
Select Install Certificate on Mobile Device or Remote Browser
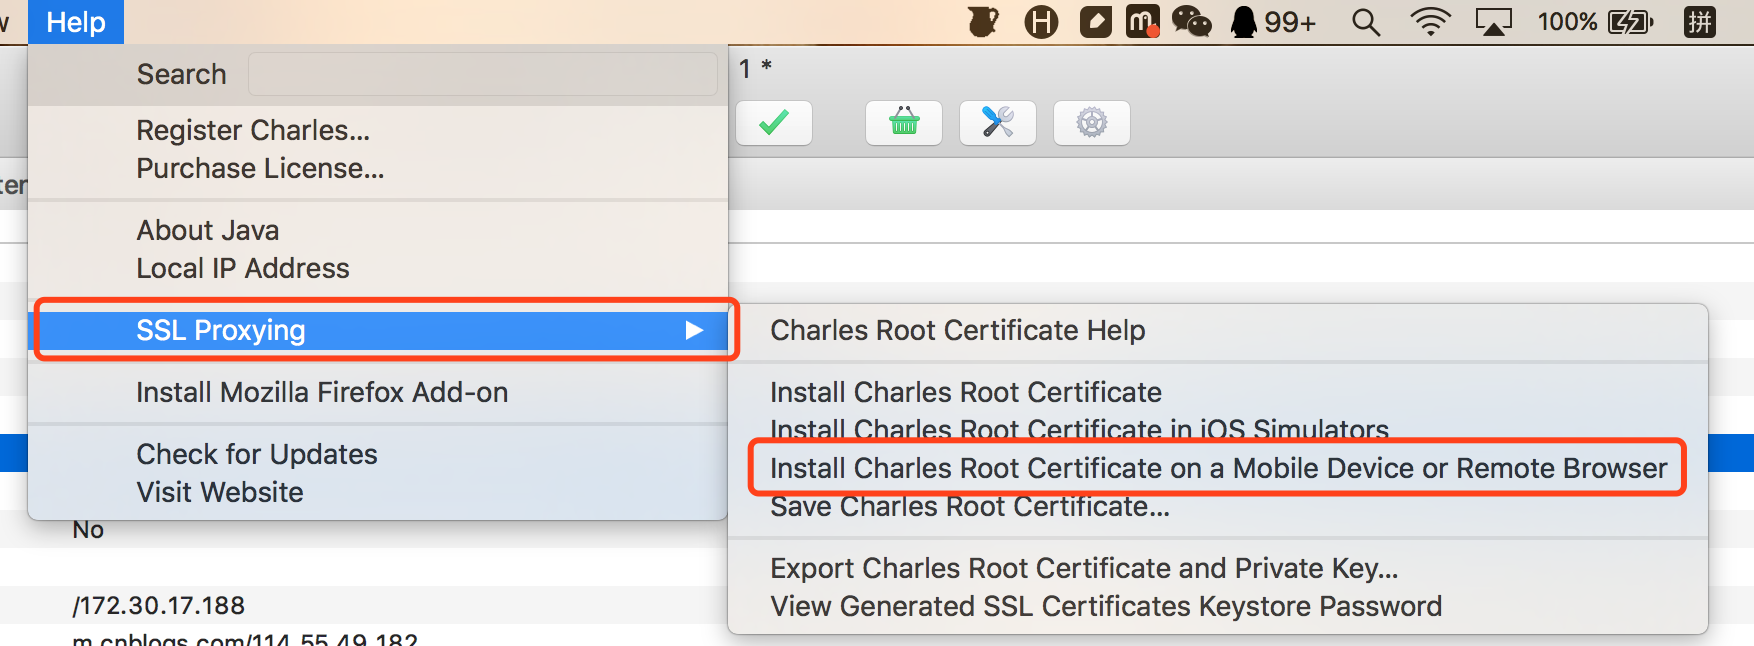click(x=1218, y=468)
